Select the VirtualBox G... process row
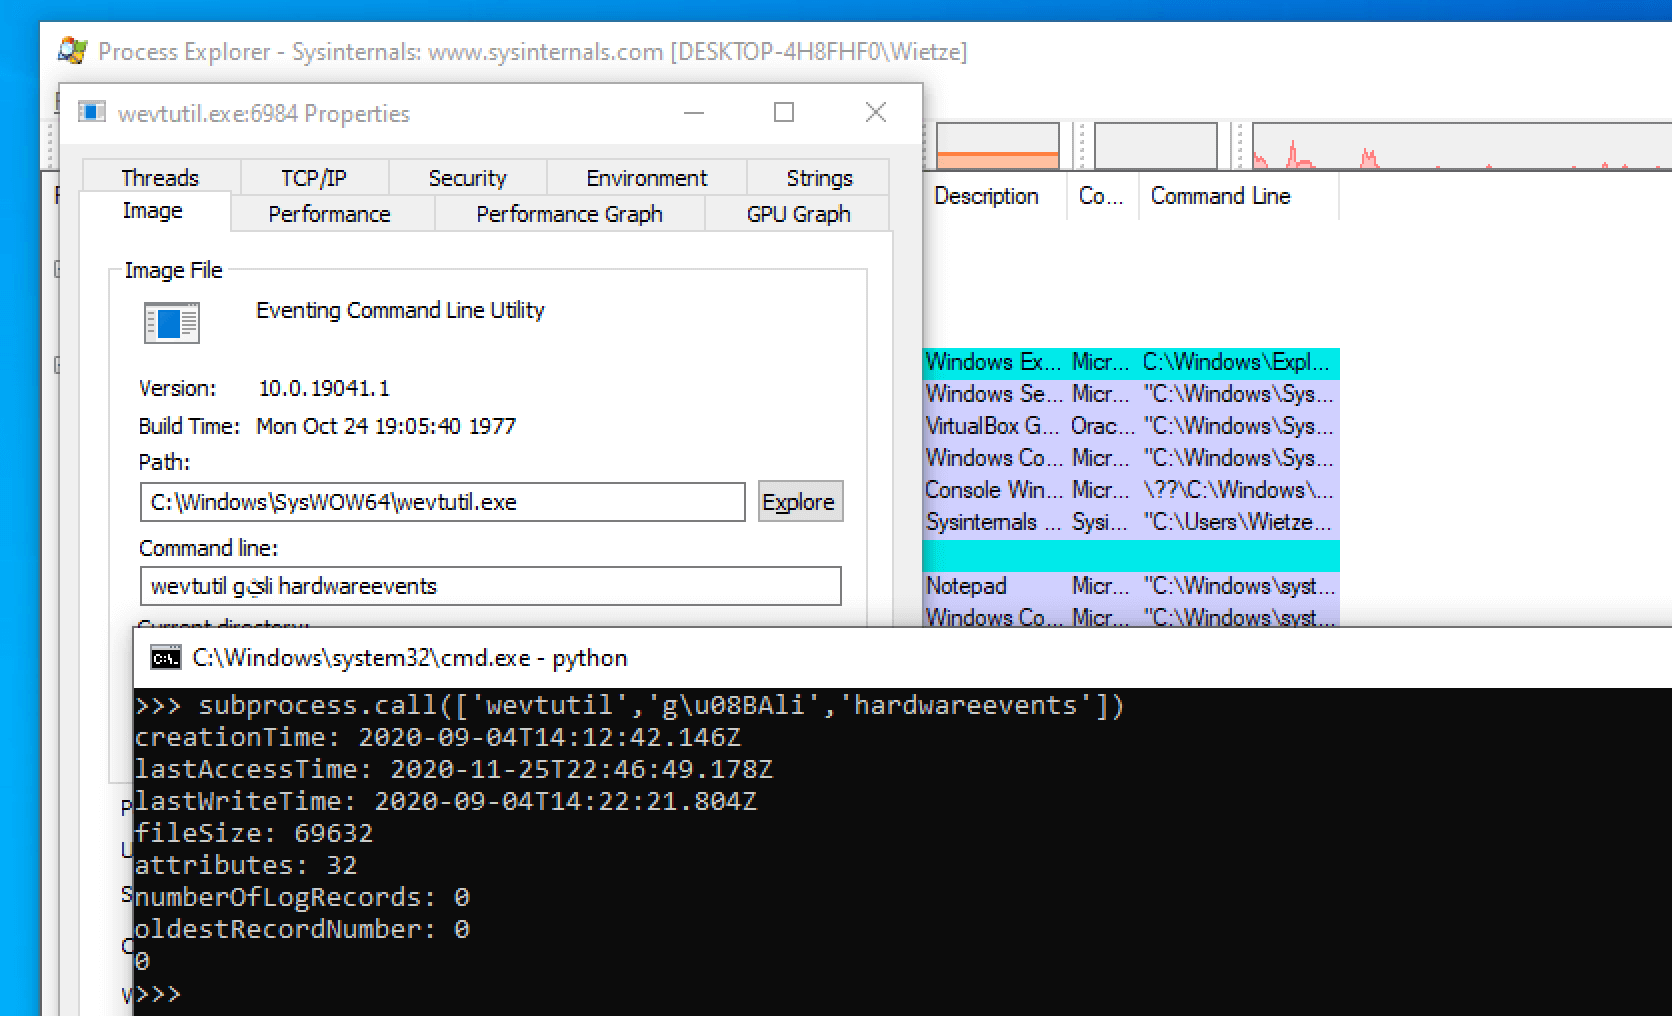 [1131, 426]
